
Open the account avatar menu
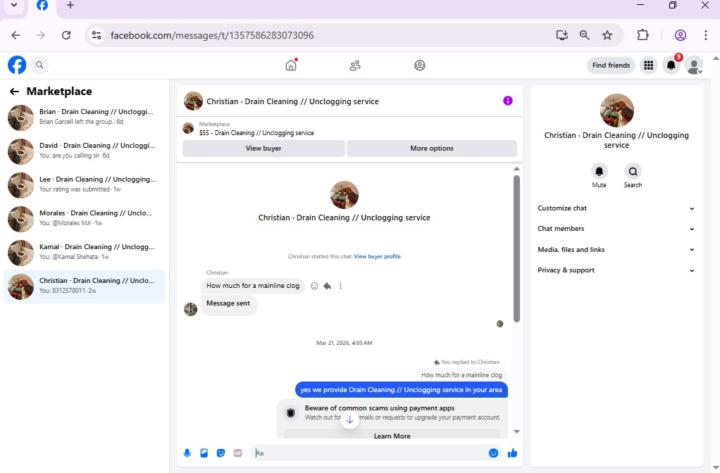coord(694,65)
